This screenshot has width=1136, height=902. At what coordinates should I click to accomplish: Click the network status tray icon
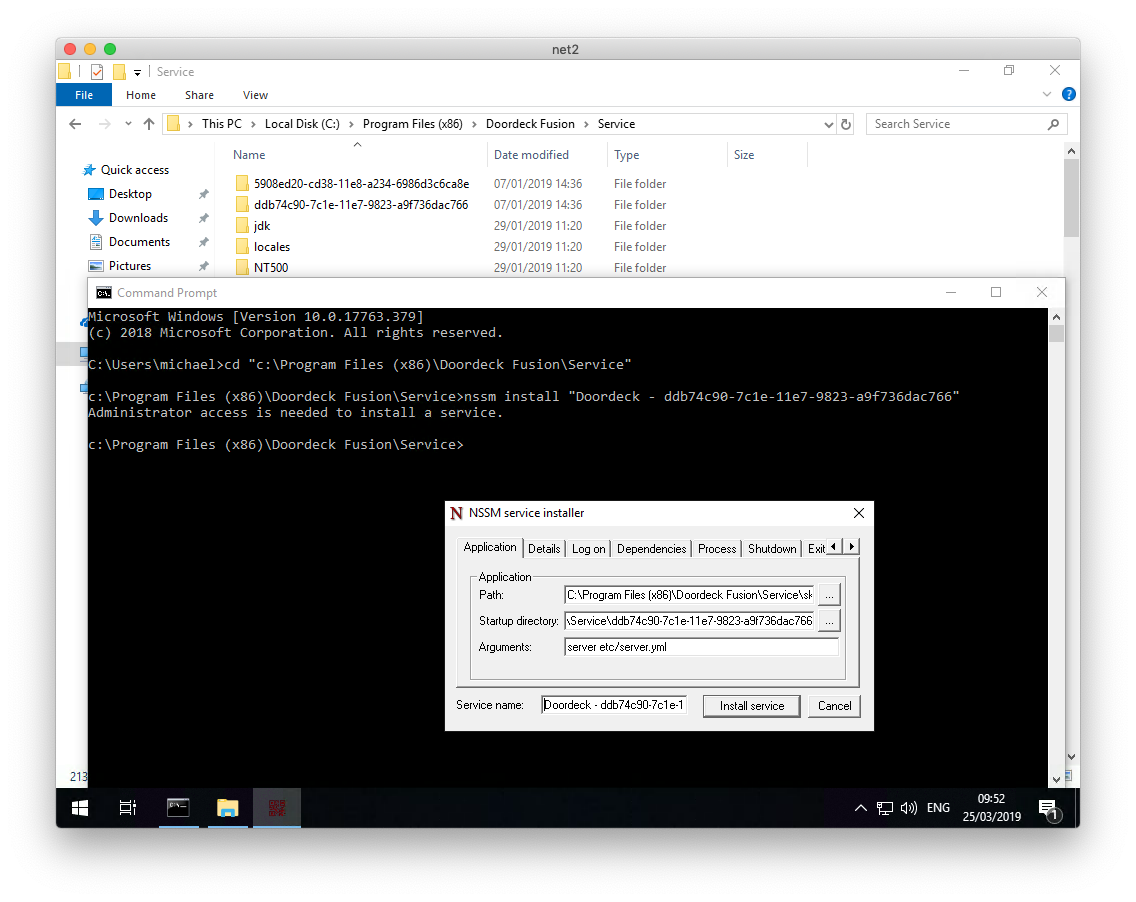coord(885,808)
